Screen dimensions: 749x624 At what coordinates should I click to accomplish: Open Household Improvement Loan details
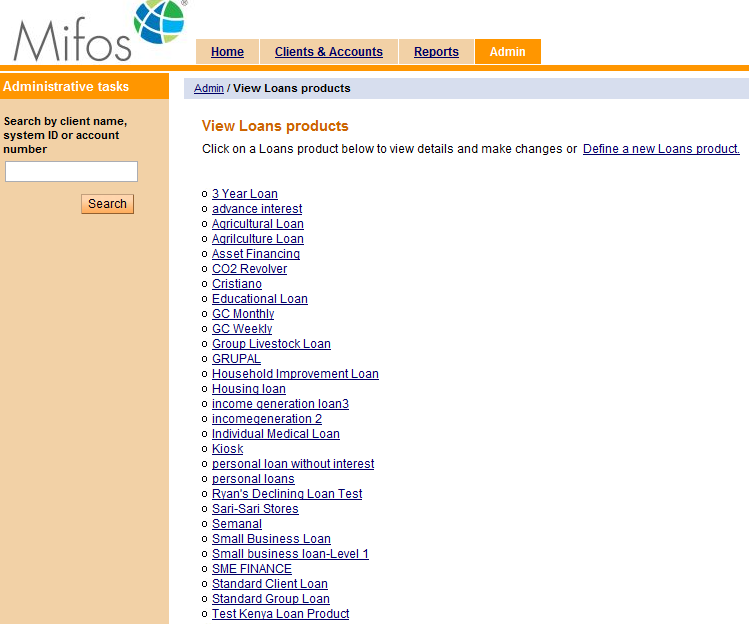click(x=295, y=374)
